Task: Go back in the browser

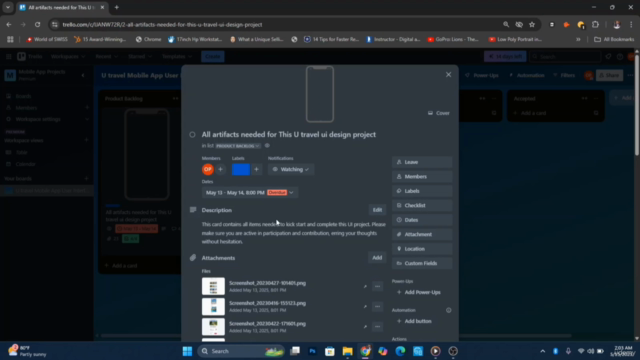Action: [x=9, y=24]
